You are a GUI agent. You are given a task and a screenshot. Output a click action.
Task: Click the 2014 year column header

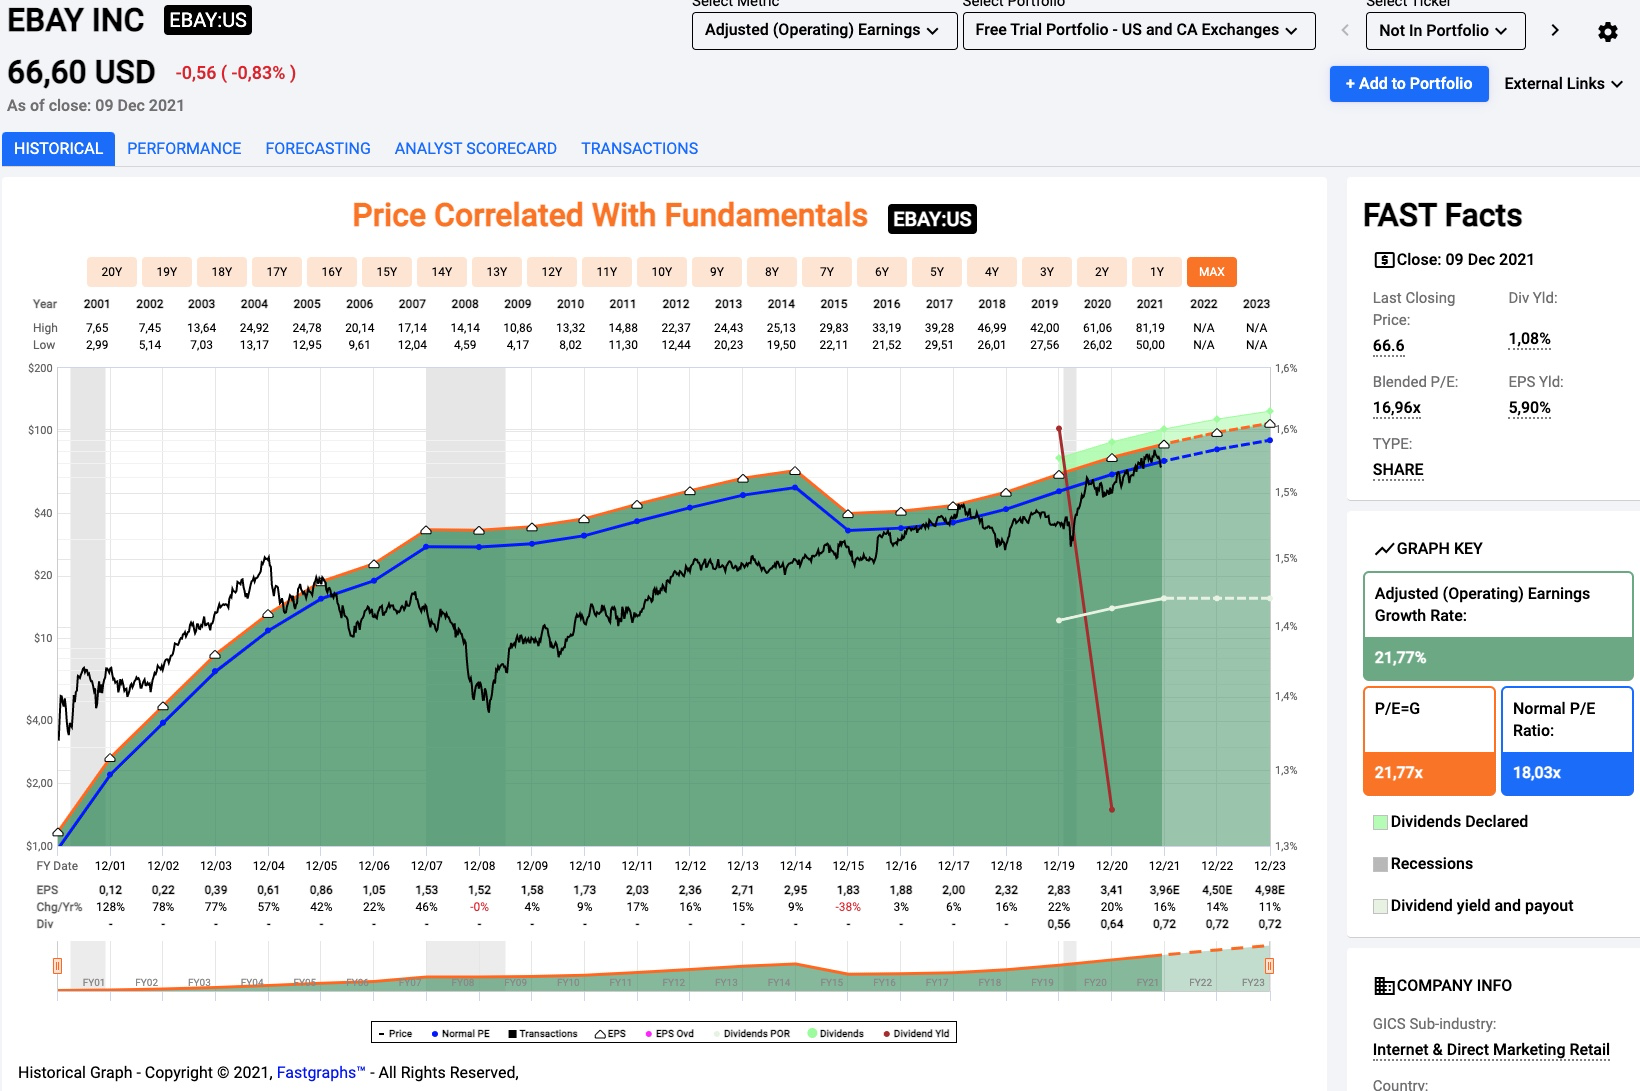pos(781,304)
